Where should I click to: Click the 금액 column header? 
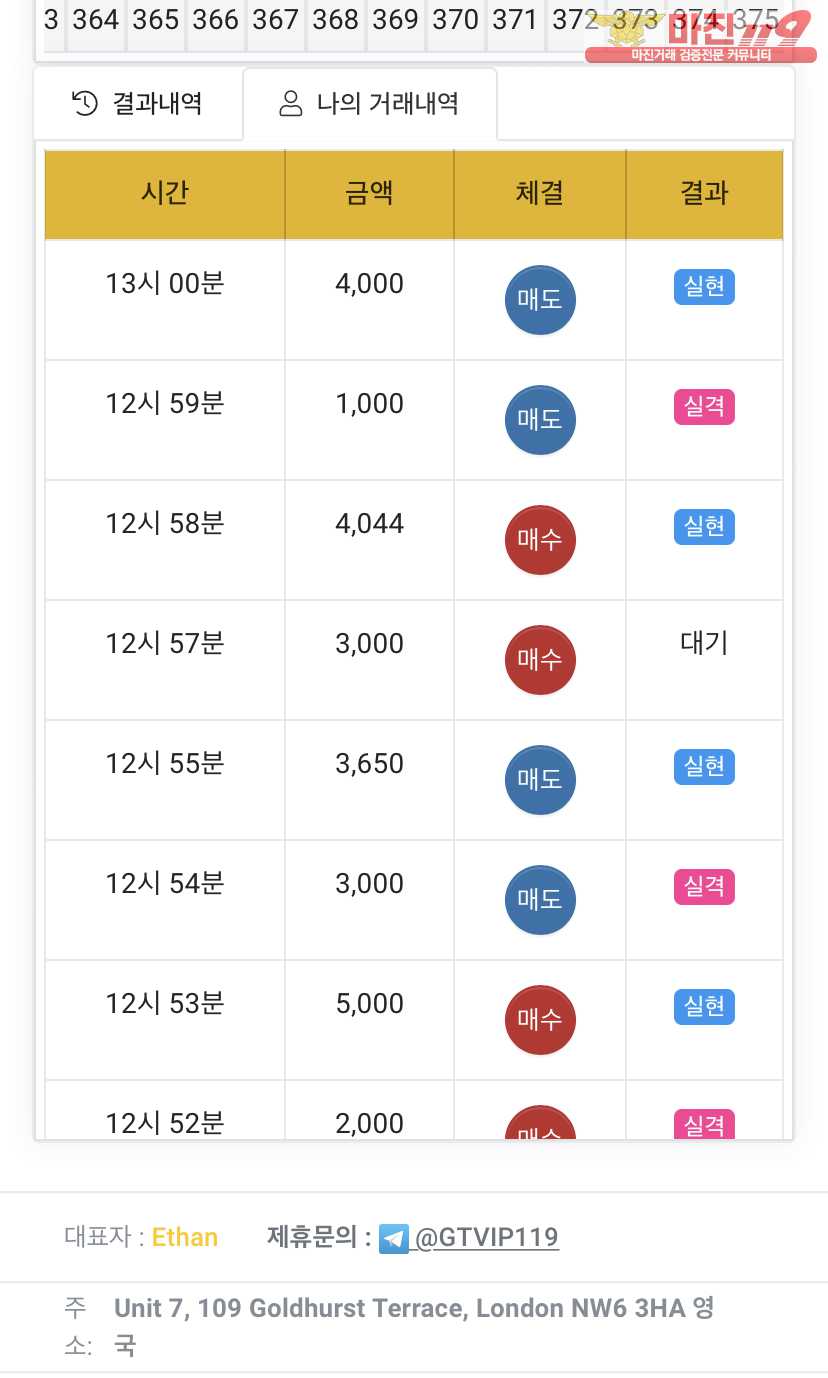[369, 194]
